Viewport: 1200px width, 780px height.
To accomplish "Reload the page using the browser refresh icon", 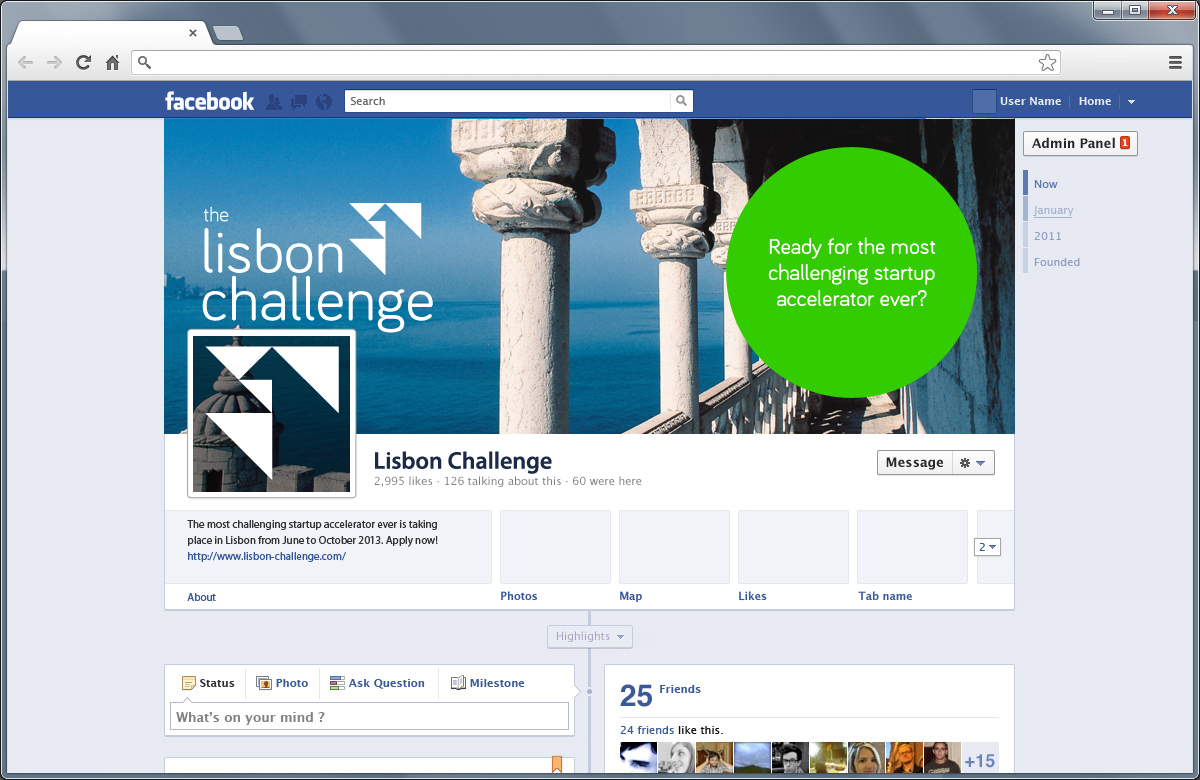I will coord(83,62).
